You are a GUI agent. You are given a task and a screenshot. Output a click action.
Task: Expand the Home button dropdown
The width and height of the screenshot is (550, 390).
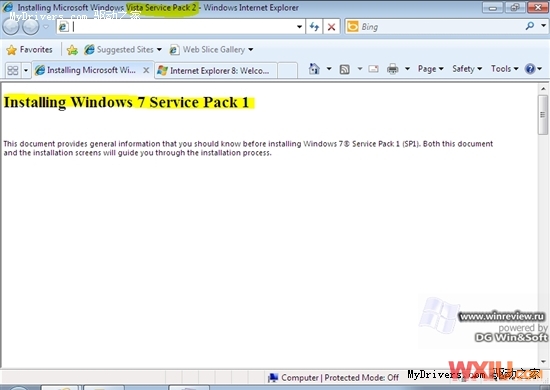click(329, 69)
